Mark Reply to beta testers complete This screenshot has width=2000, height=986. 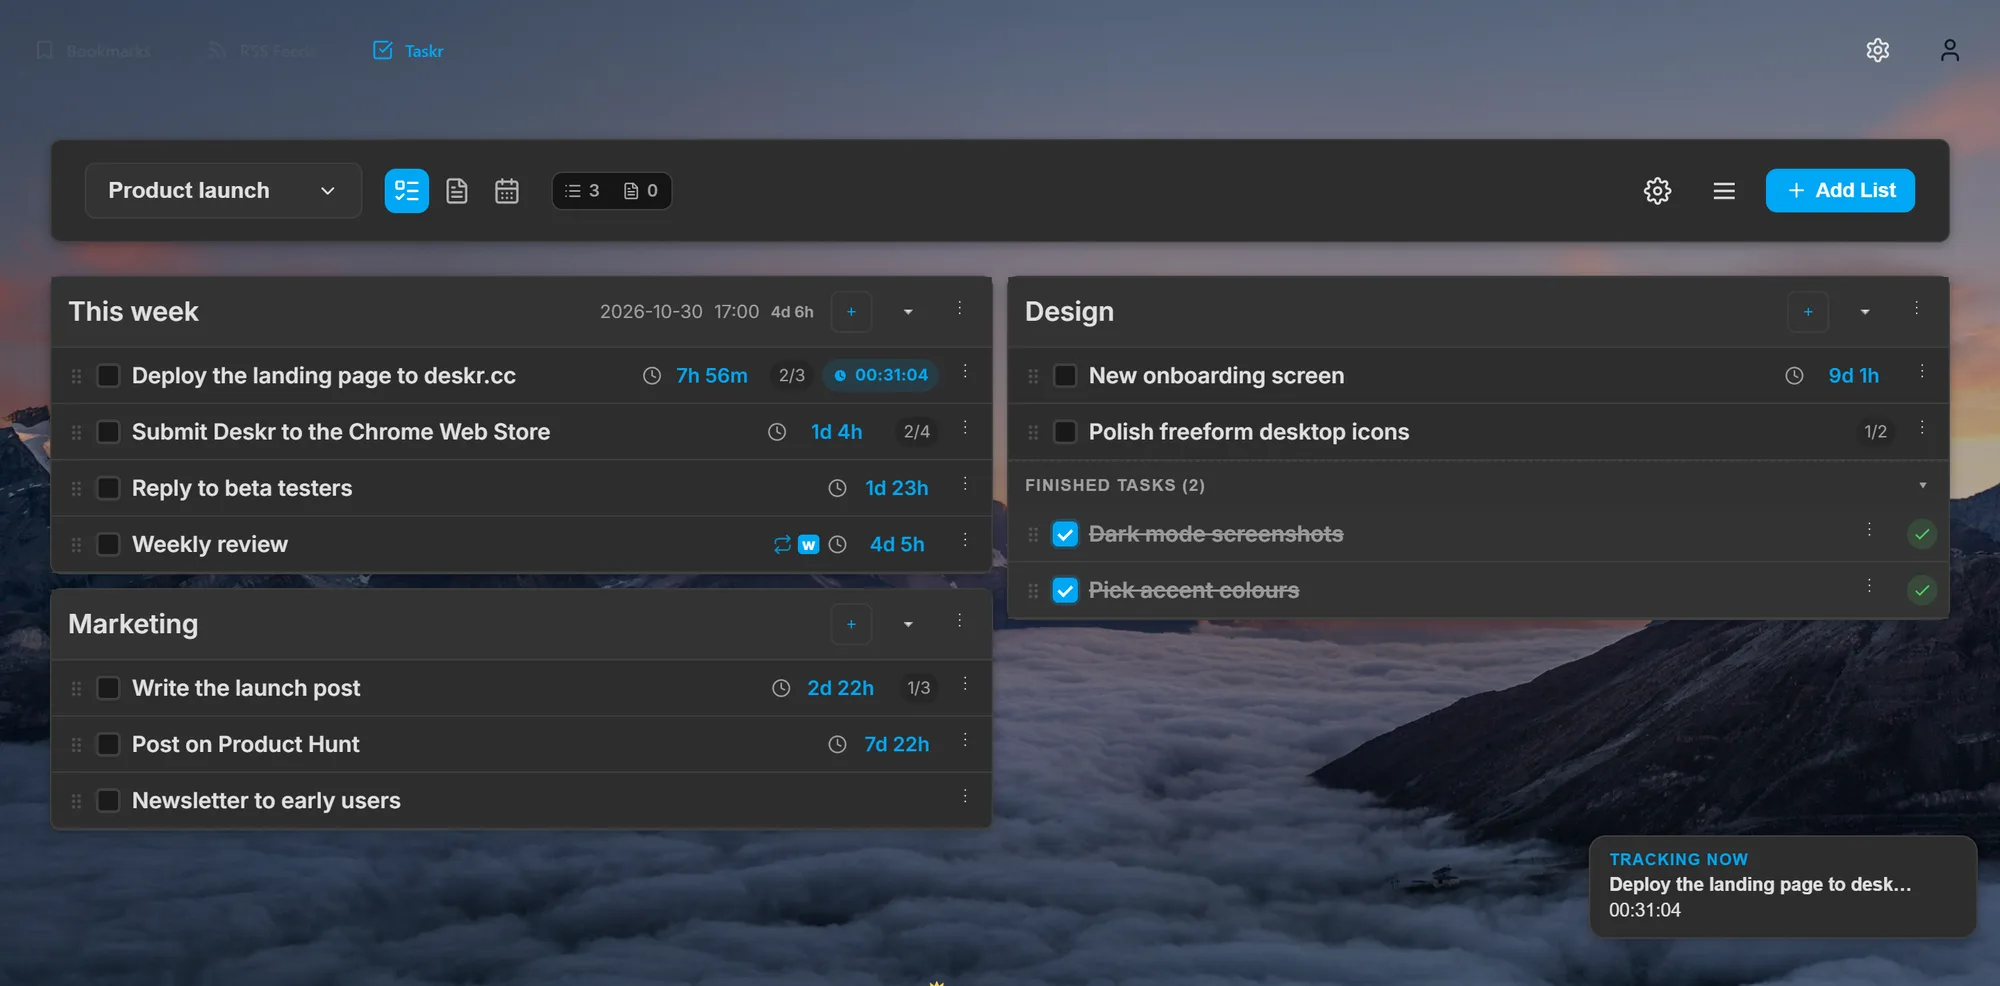click(x=108, y=488)
